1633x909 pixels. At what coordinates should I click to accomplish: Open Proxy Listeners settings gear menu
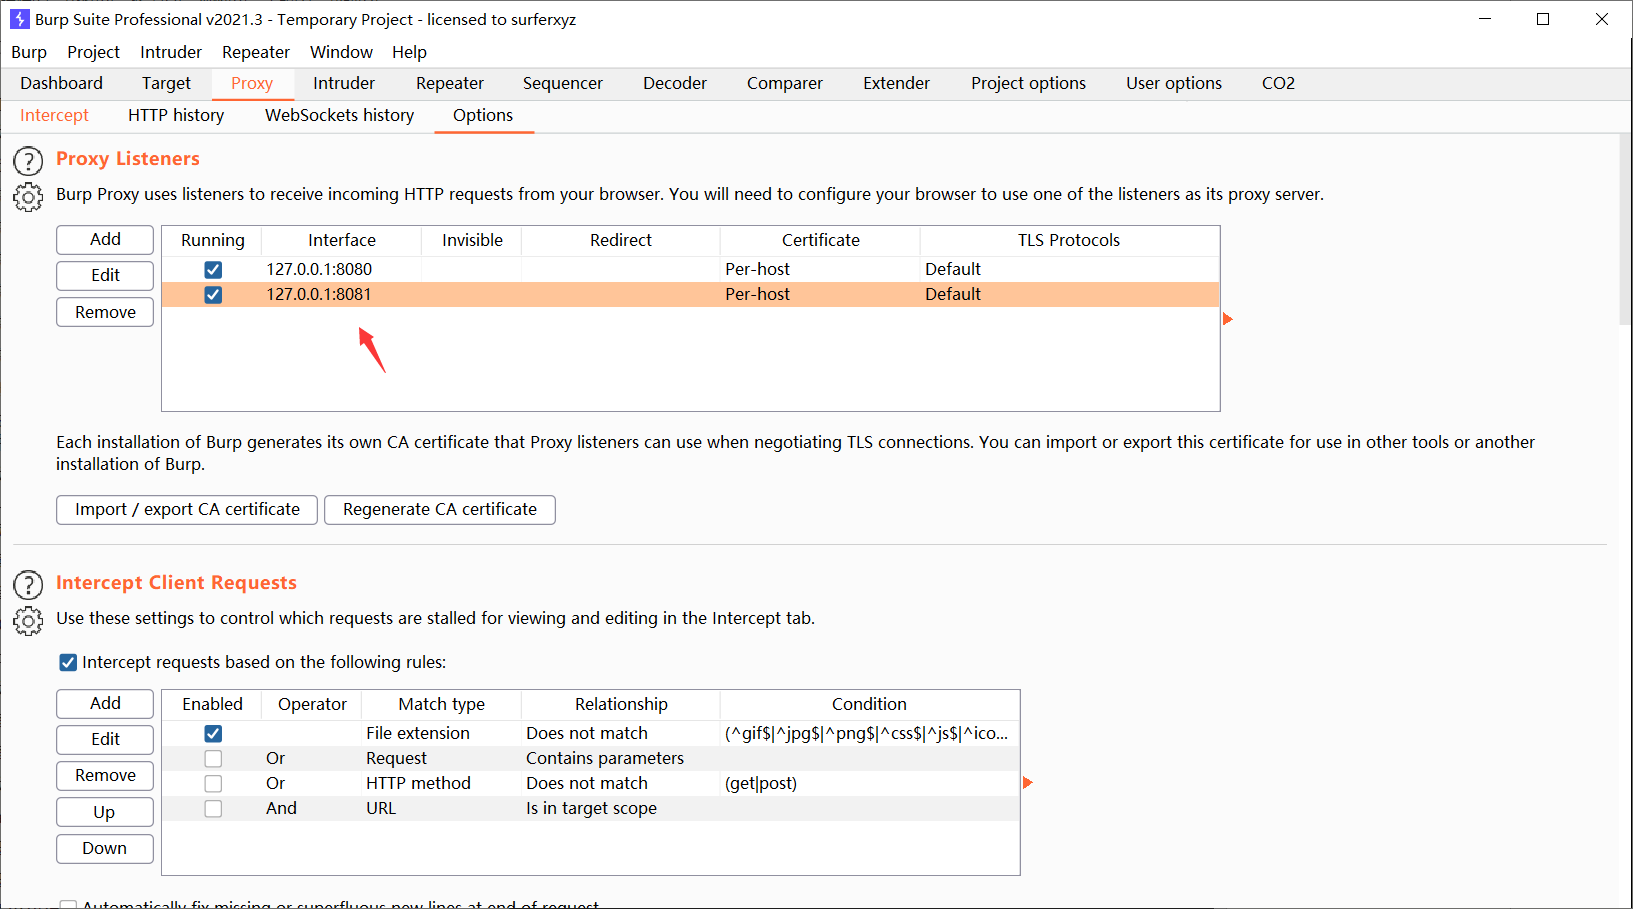click(x=28, y=197)
